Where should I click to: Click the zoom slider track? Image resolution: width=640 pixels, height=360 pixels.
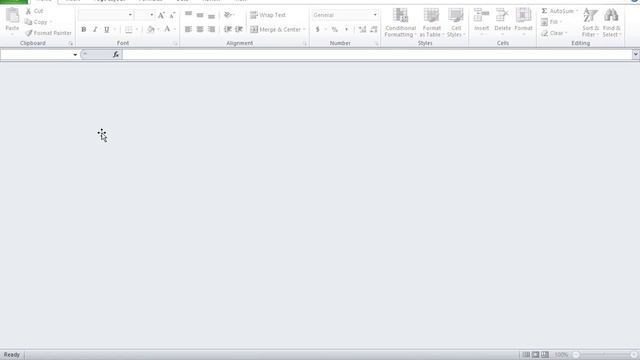[605, 355]
